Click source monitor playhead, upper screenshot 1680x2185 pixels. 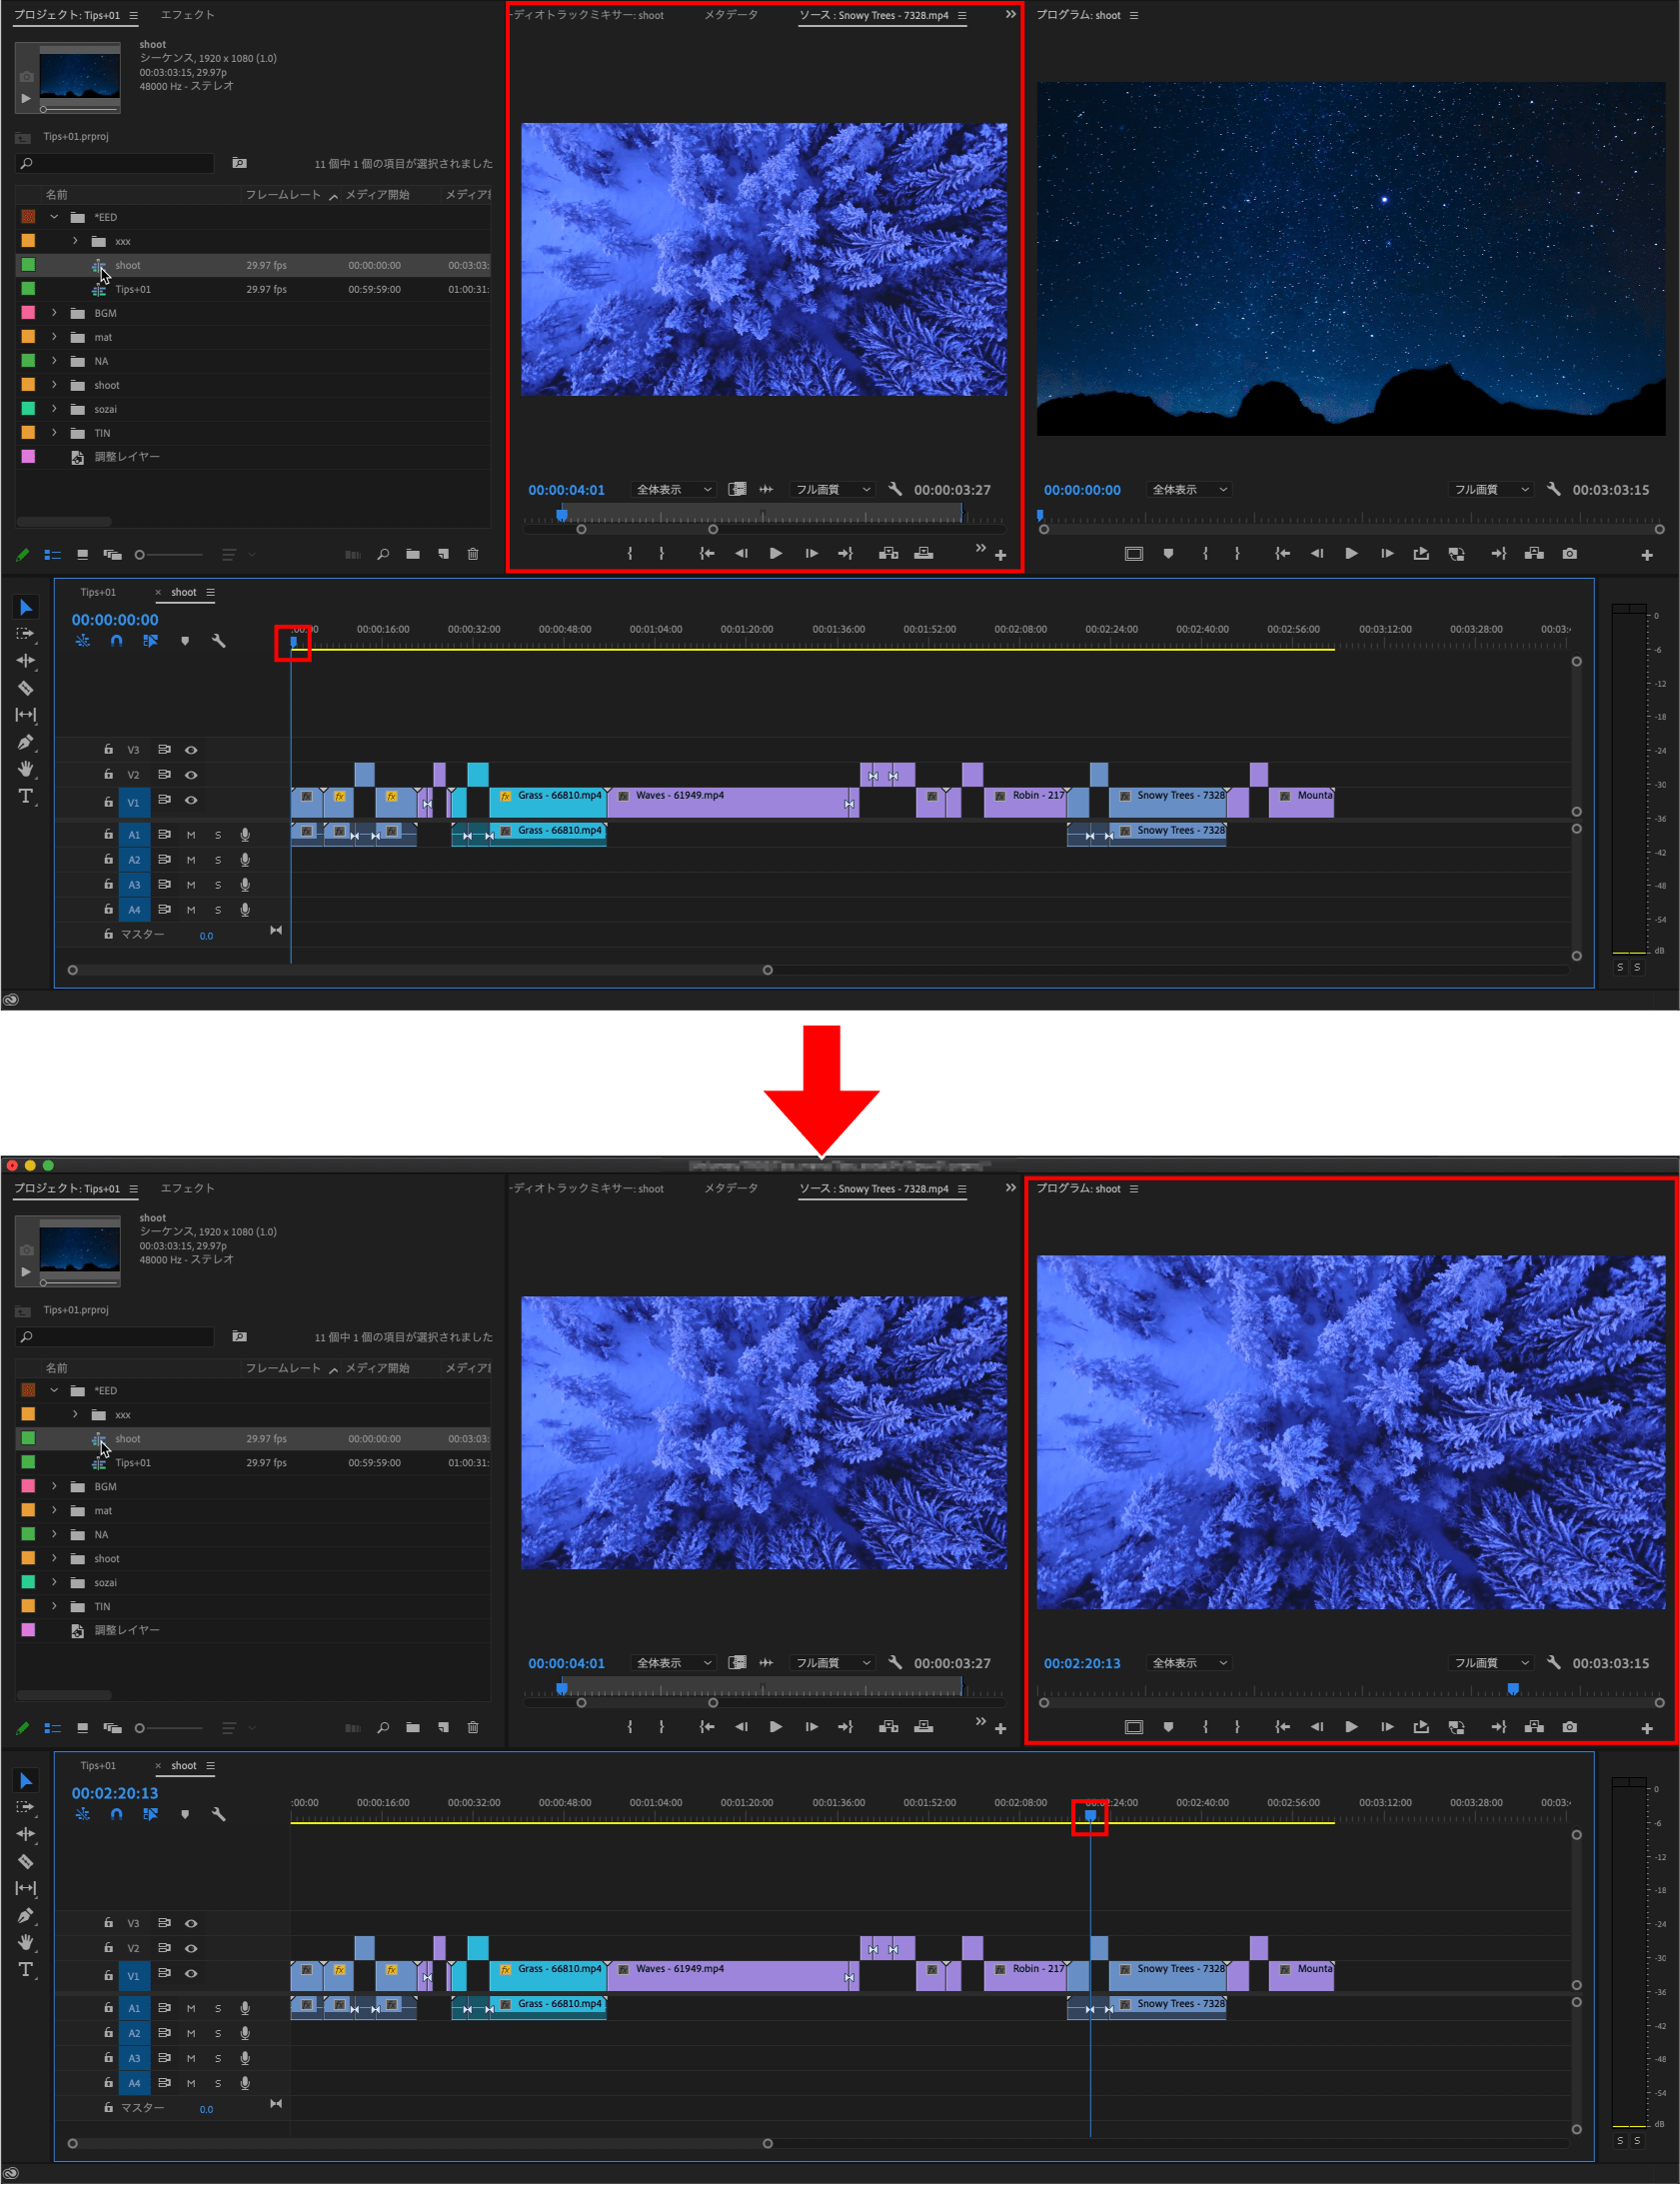[x=562, y=515]
